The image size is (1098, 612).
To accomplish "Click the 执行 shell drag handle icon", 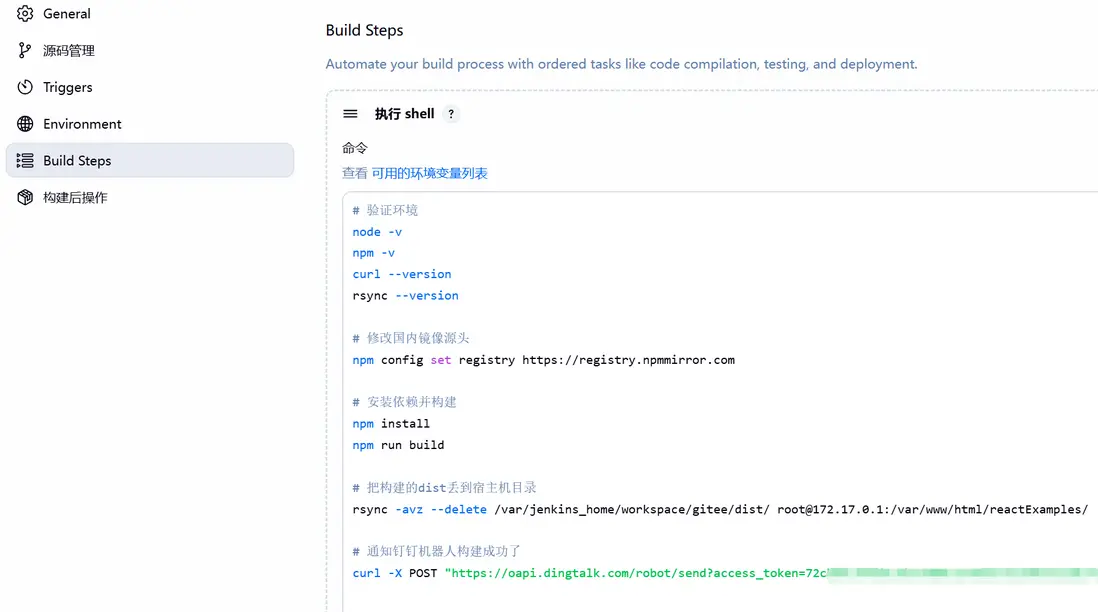I will pos(350,114).
